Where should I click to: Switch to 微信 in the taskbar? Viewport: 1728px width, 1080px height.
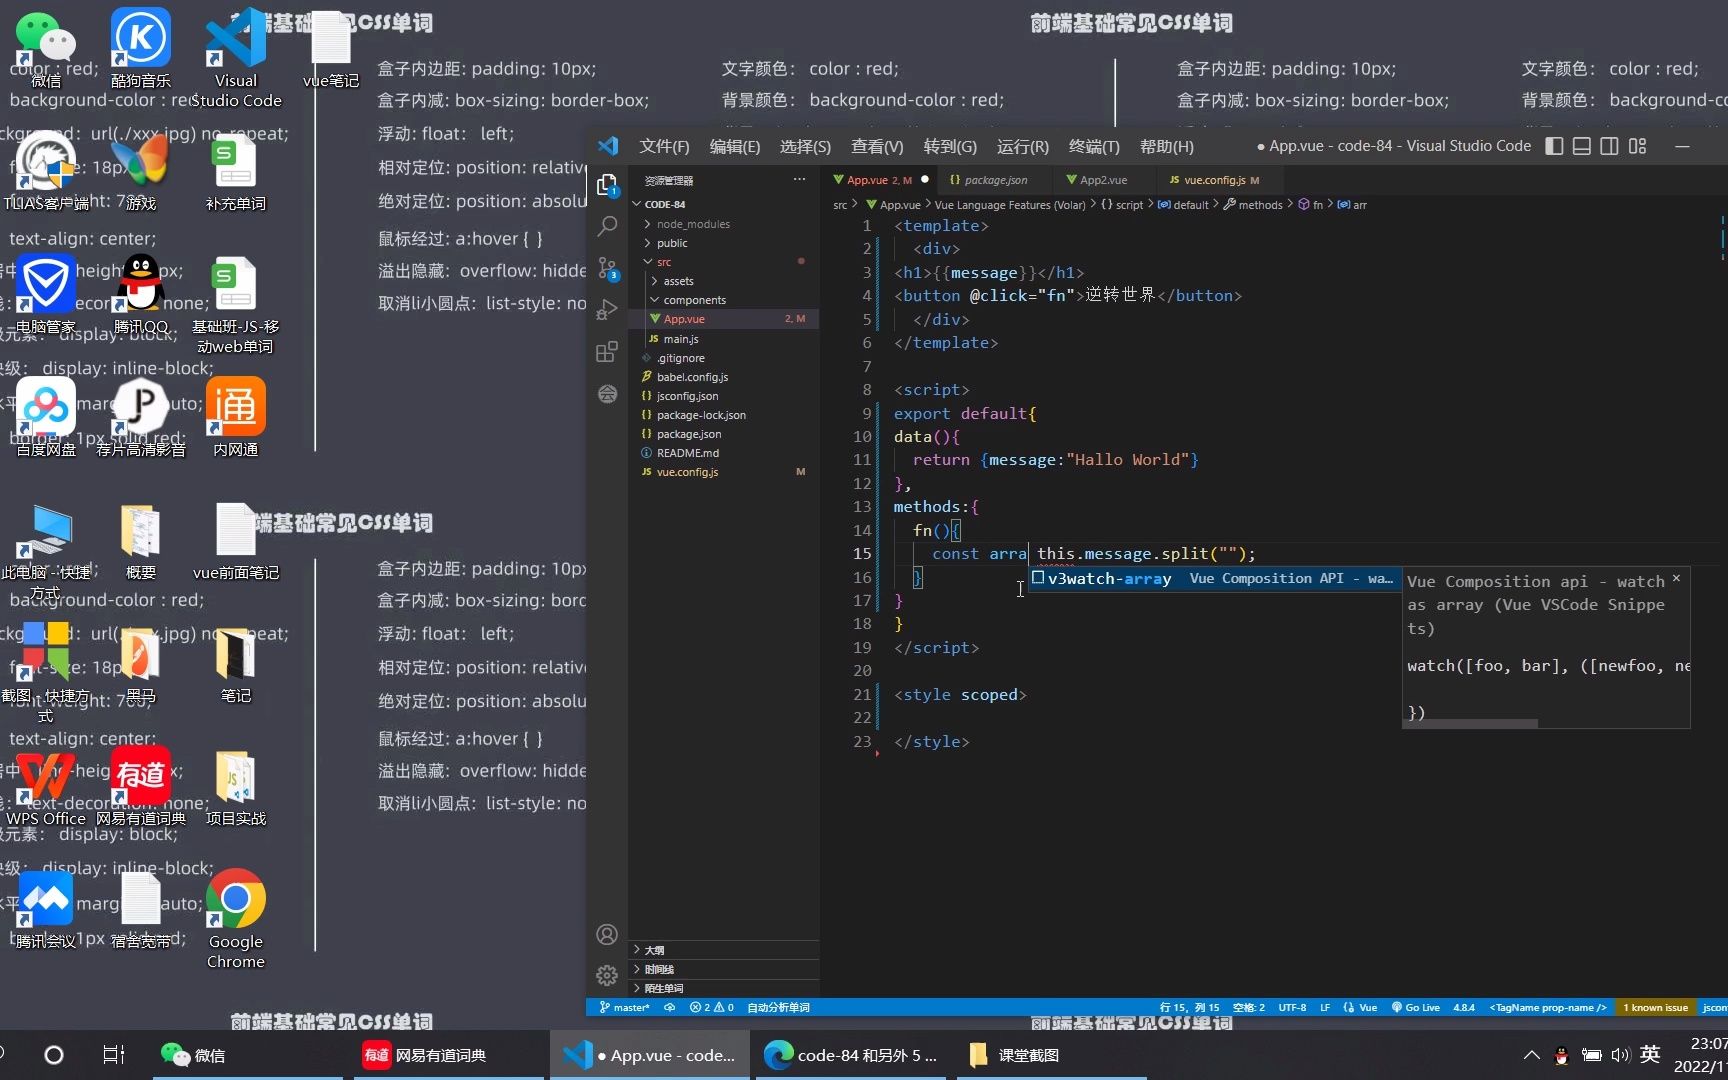pyautogui.click(x=247, y=1055)
